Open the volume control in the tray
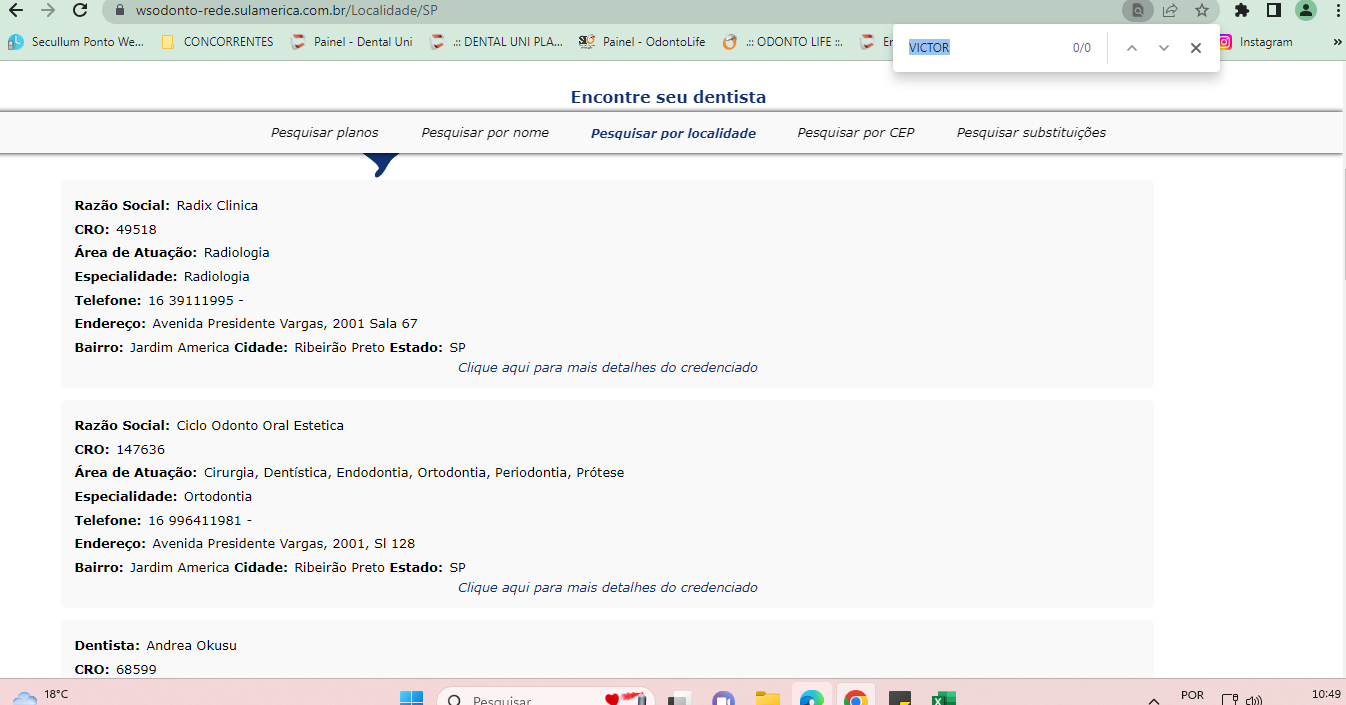Screen dimensions: 1346x705 (x=1254, y=700)
